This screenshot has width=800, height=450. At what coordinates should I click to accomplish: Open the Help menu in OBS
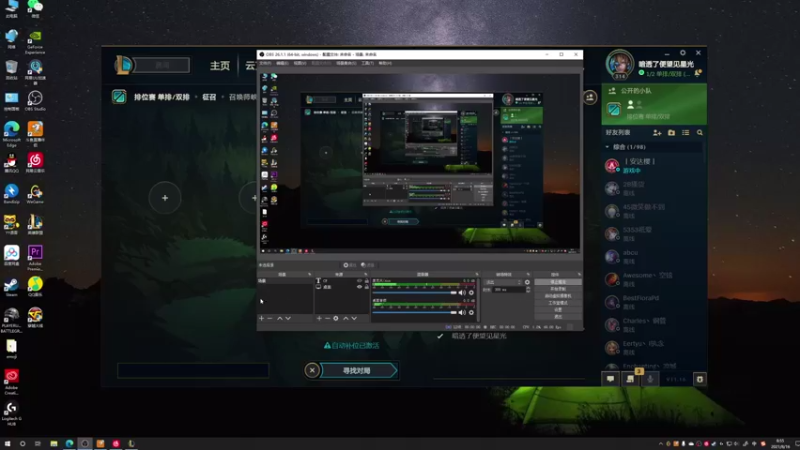coord(385,63)
